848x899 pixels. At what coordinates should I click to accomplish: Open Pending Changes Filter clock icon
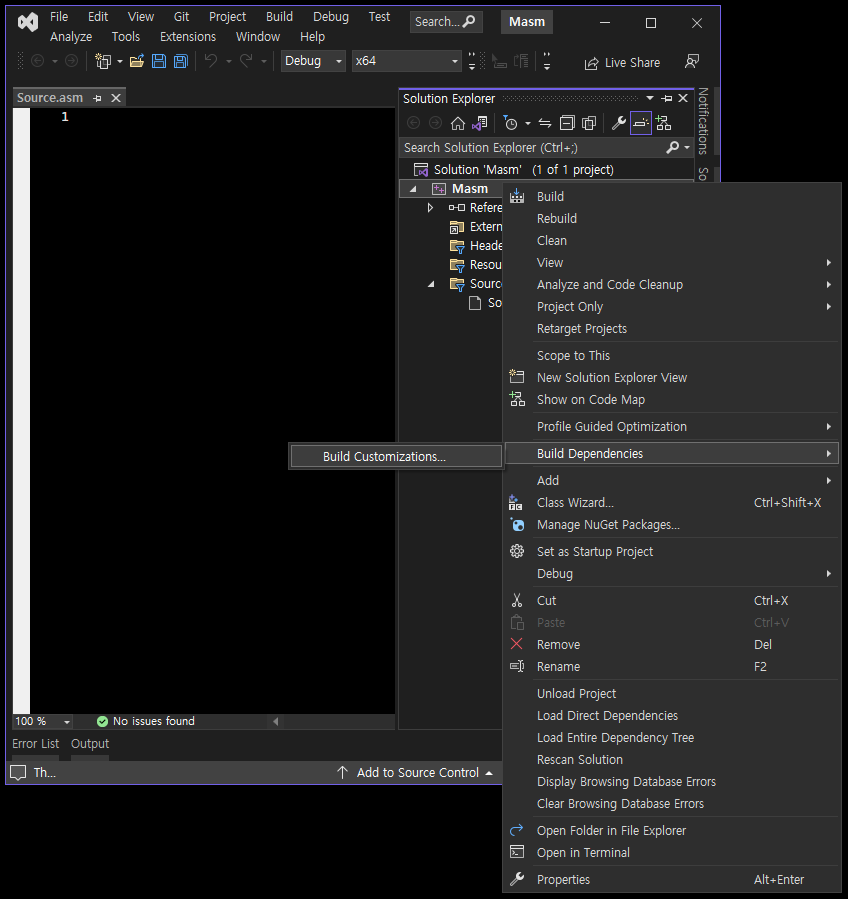[510, 123]
